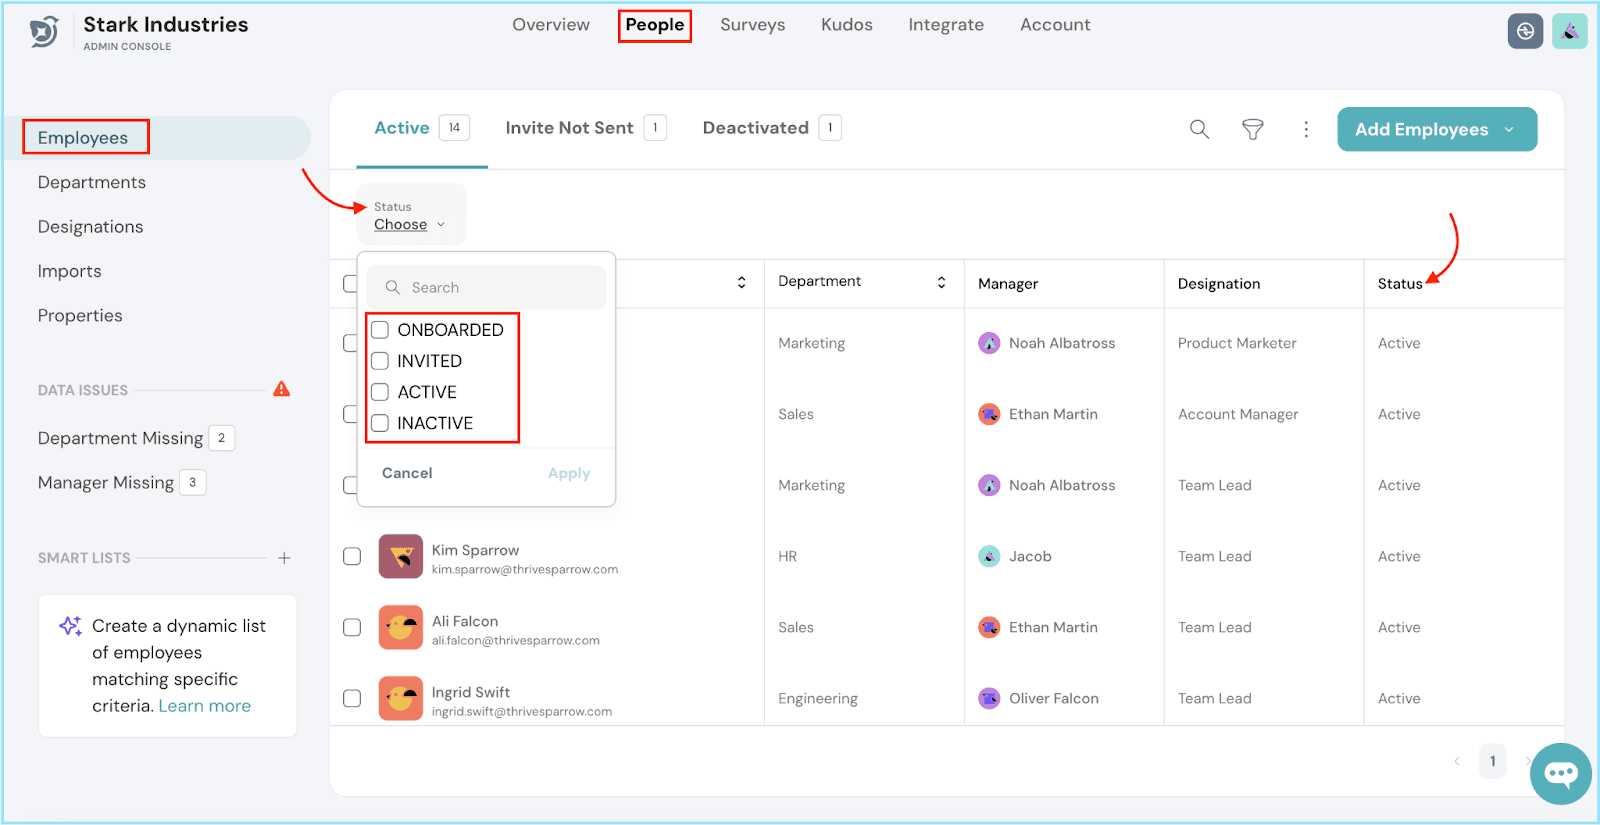The width and height of the screenshot is (1600, 825).
Task: Add a smart list with plus icon
Action: tap(284, 558)
